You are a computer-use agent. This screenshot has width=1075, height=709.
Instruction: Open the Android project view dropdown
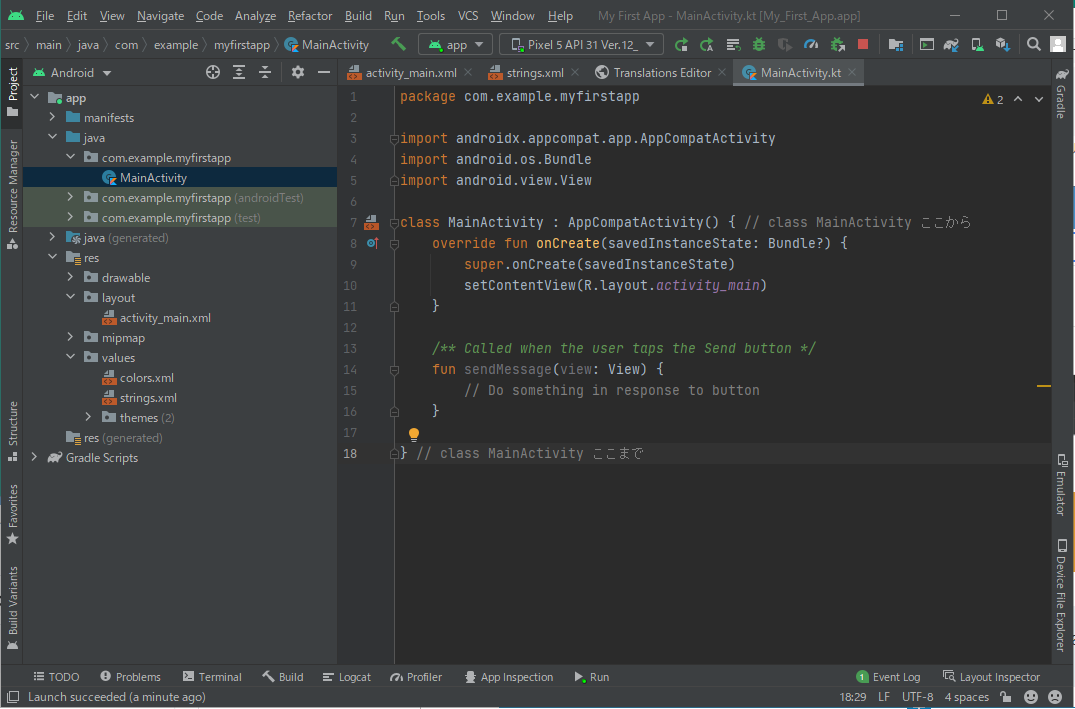[74, 73]
